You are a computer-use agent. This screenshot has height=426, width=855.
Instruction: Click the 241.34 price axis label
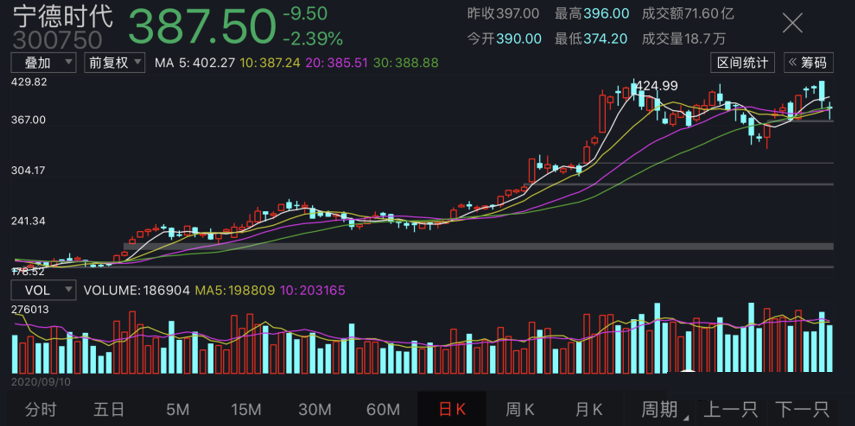pyautogui.click(x=29, y=221)
